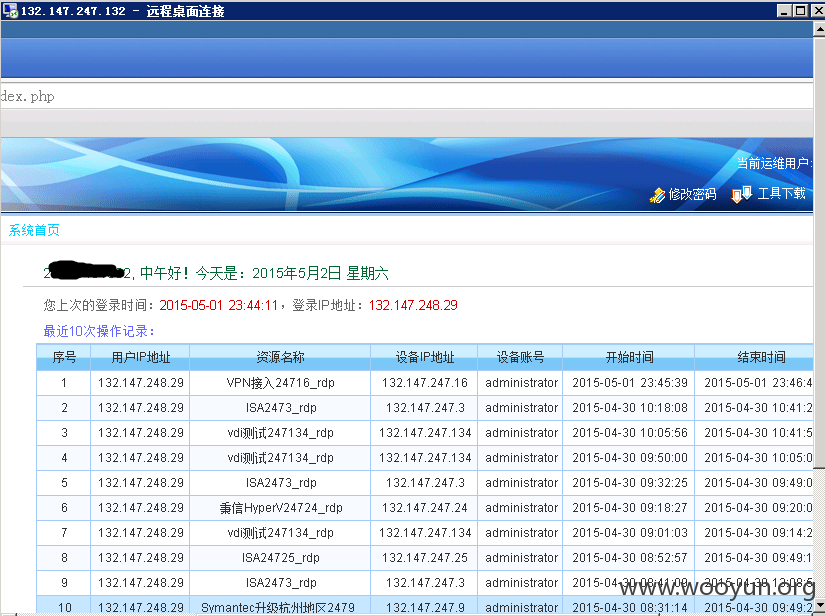The height and width of the screenshot is (616, 825).
Task: Click the 设备账号 column header
Action: (520, 358)
